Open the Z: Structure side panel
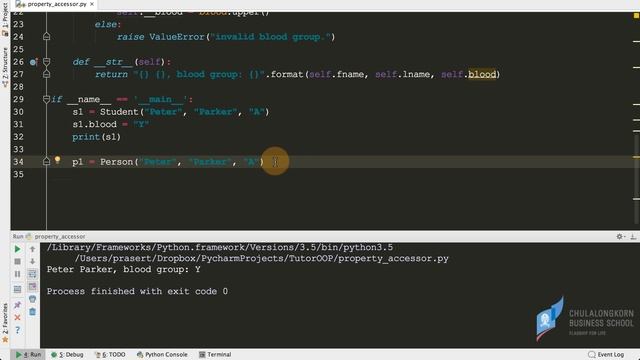This screenshot has width=640, height=360. click(x=5, y=67)
